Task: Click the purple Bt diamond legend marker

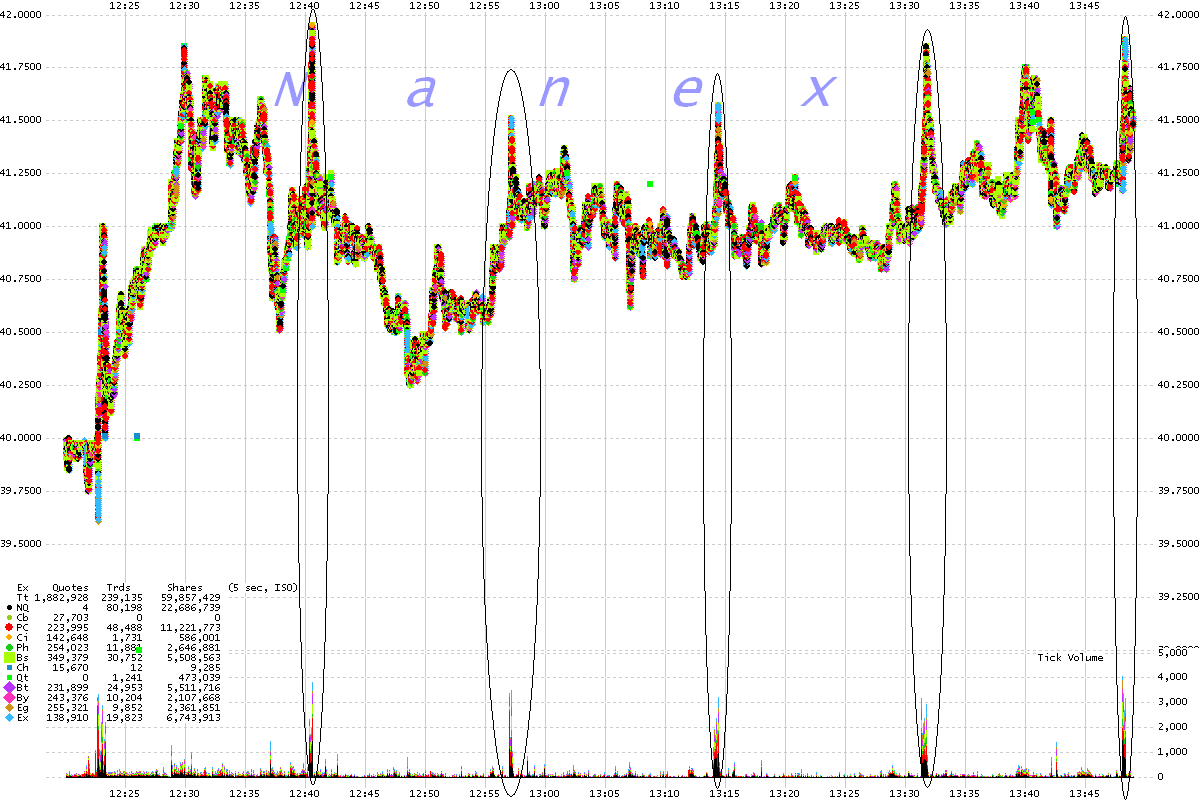Action: [9, 687]
